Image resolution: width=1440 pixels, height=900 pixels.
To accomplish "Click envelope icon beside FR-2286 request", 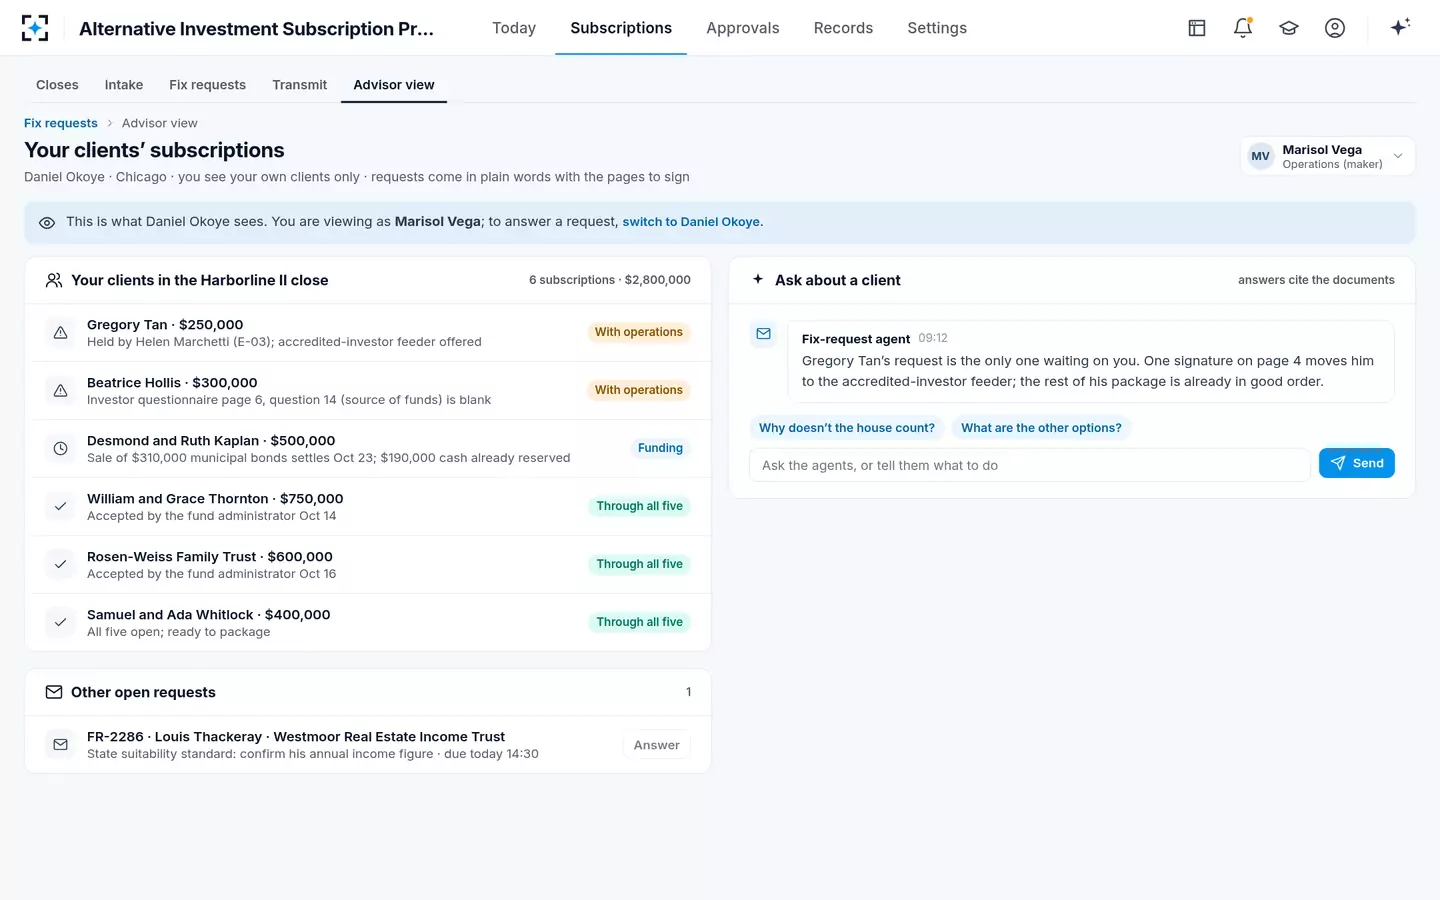I will (x=61, y=745).
